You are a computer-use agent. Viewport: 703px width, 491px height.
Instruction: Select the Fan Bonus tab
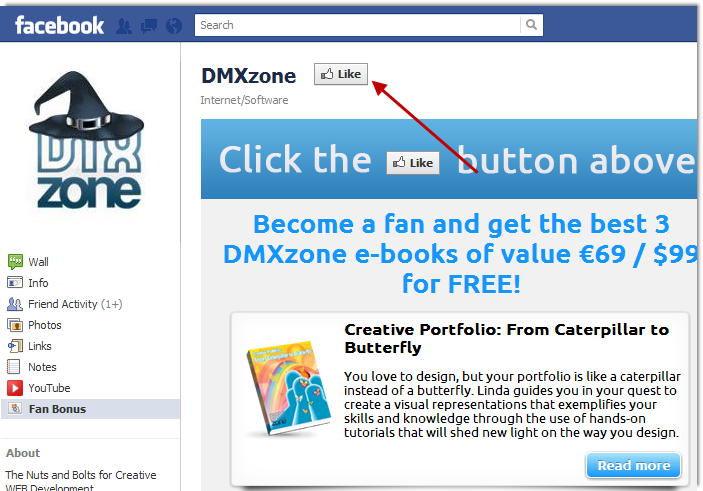[x=91, y=409]
